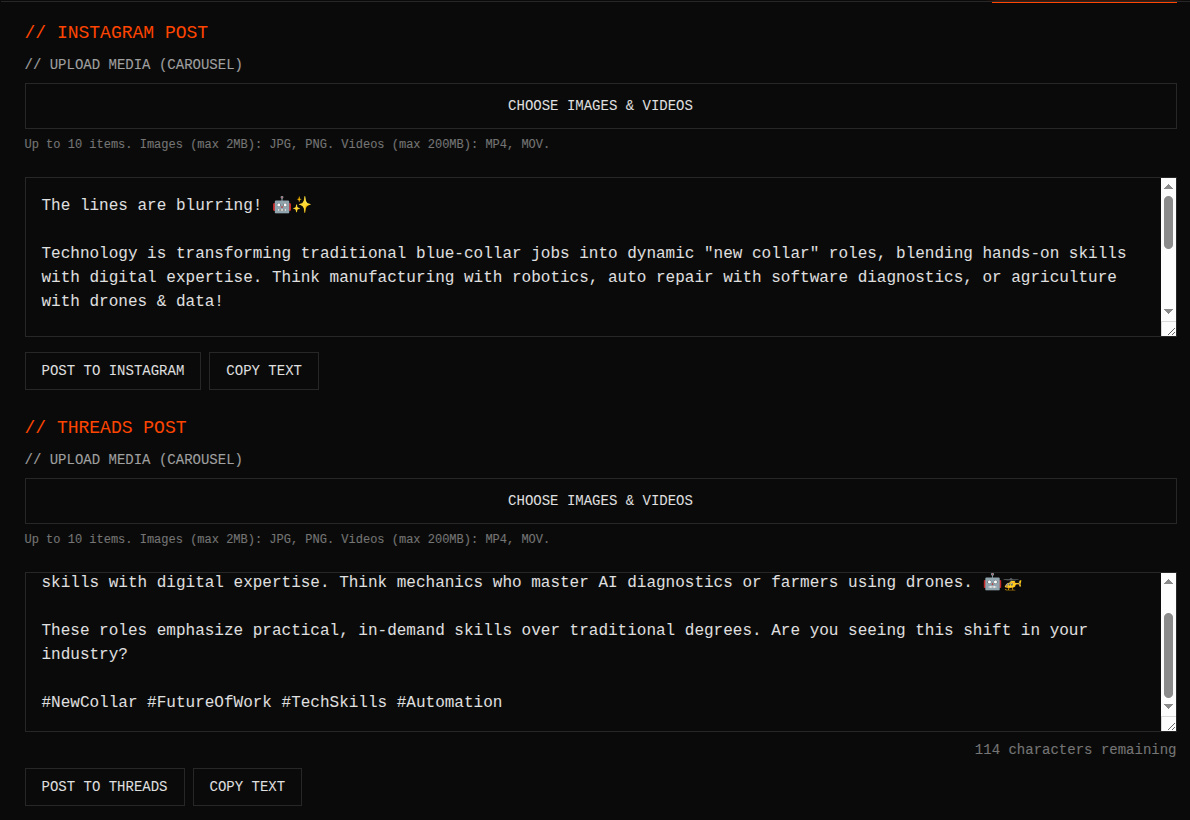
Task: Click POST TO INSTAGRAM
Action: point(112,370)
